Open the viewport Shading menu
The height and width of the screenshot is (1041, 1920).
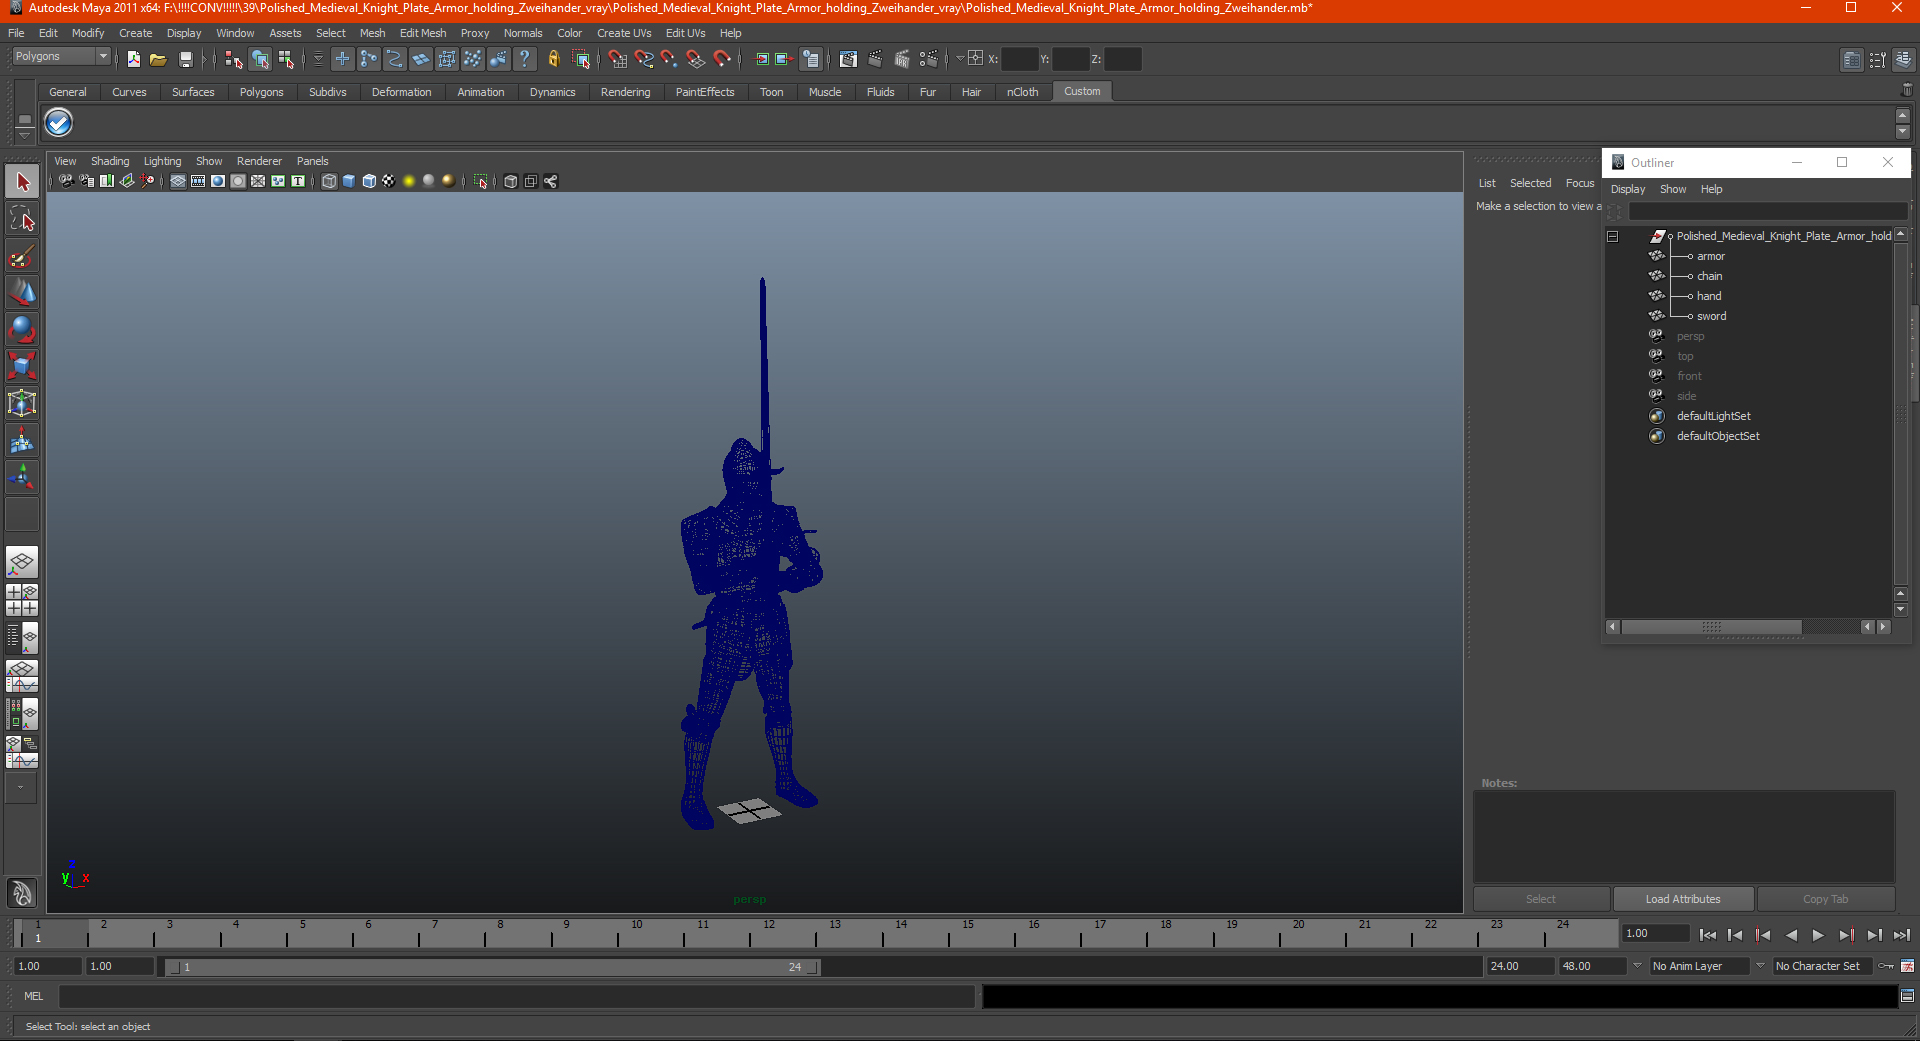(x=110, y=161)
